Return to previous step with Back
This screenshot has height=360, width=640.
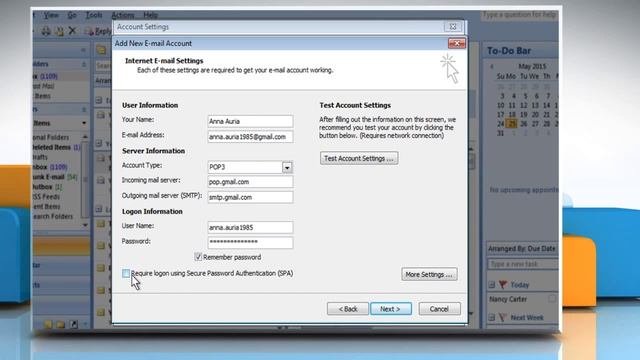tap(348, 309)
